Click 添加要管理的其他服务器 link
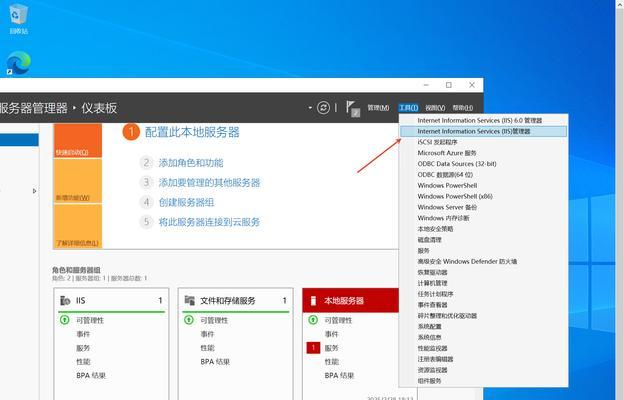 click(209, 183)
